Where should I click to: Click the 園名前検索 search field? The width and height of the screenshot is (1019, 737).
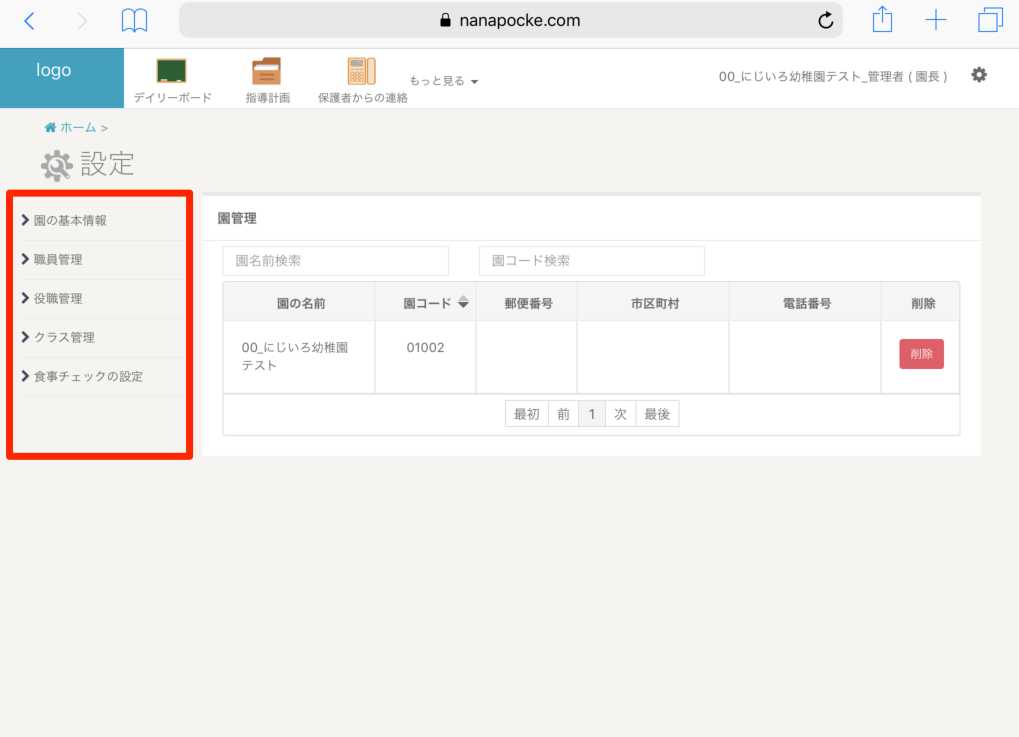click(335, 261)
